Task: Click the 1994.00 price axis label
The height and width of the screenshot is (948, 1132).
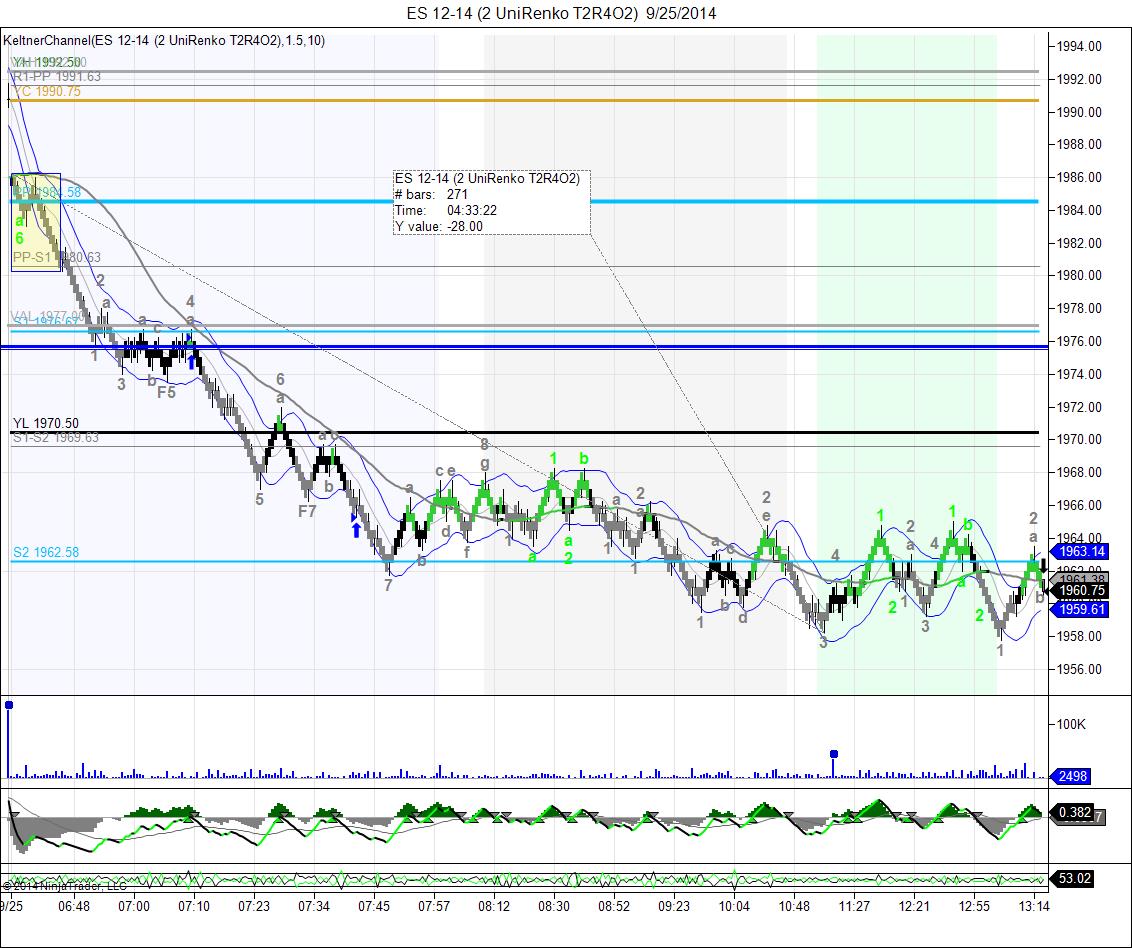Action: click(1079, 46)
